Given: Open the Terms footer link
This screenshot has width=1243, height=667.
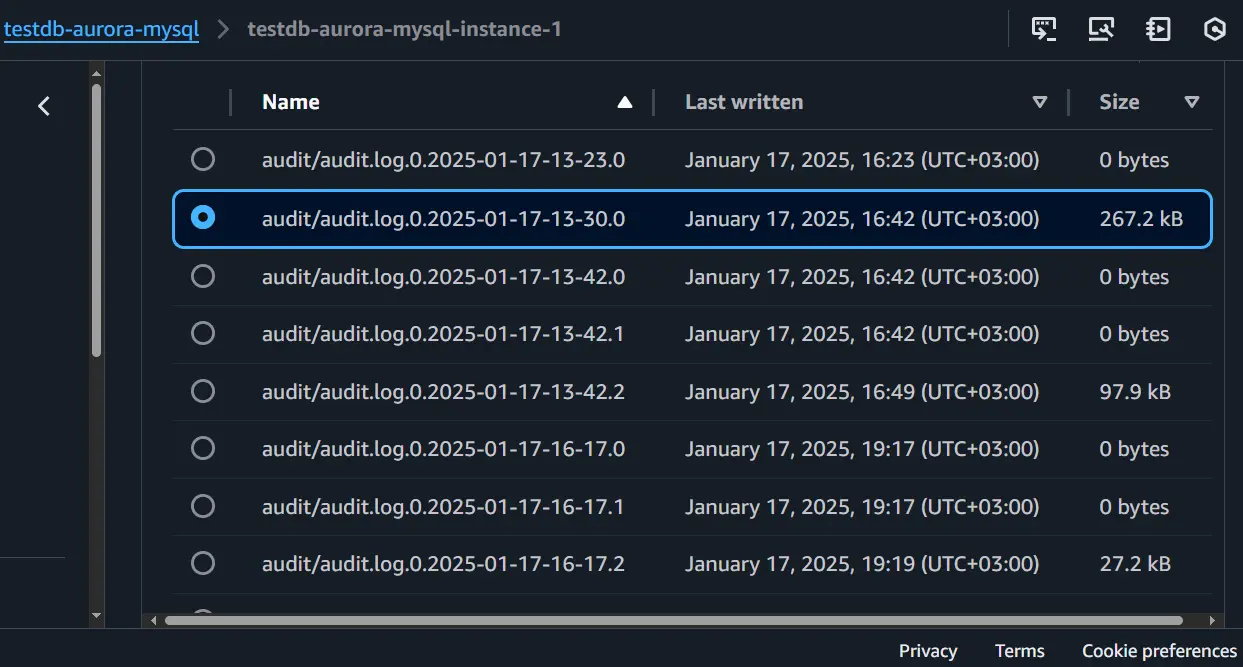Looking at the screenshot, I should click(1019, 651).
